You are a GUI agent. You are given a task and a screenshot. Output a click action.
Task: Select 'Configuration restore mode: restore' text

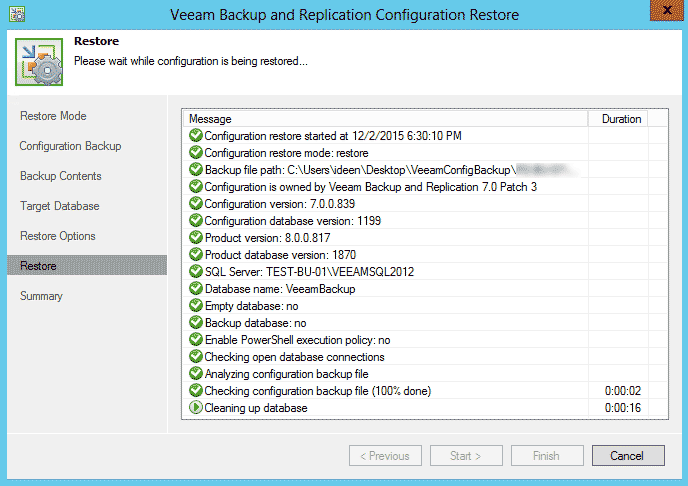click(x=287, y=153)
